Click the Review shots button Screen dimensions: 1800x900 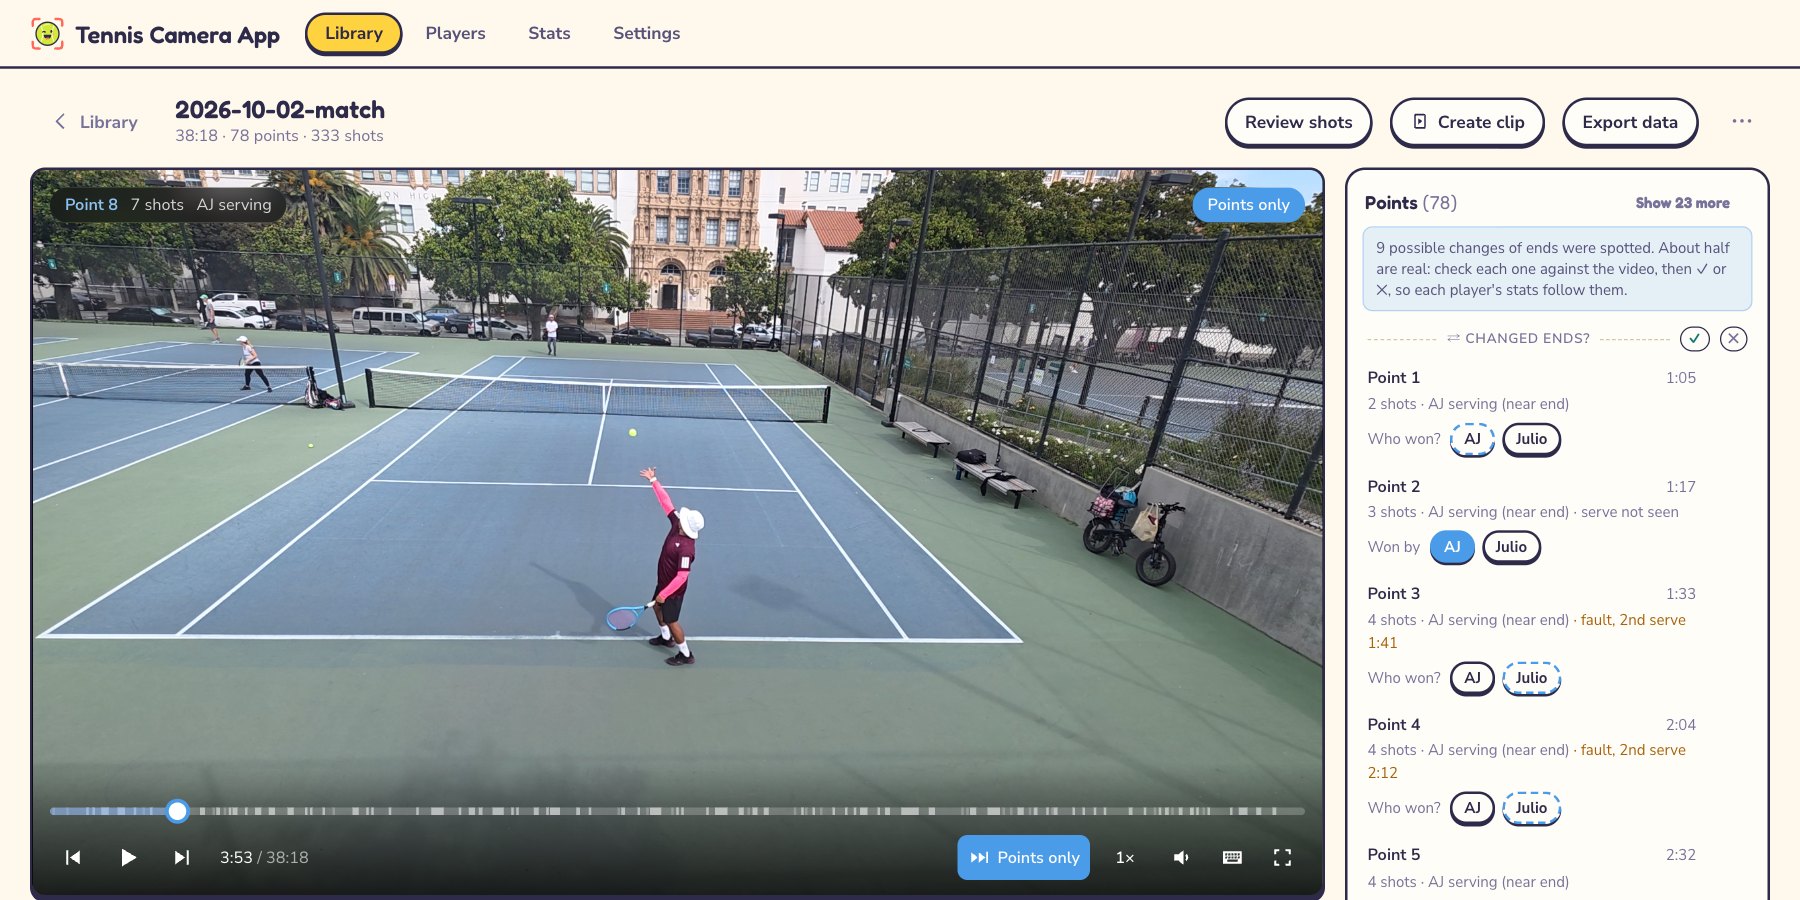[x=1298, y=122]
